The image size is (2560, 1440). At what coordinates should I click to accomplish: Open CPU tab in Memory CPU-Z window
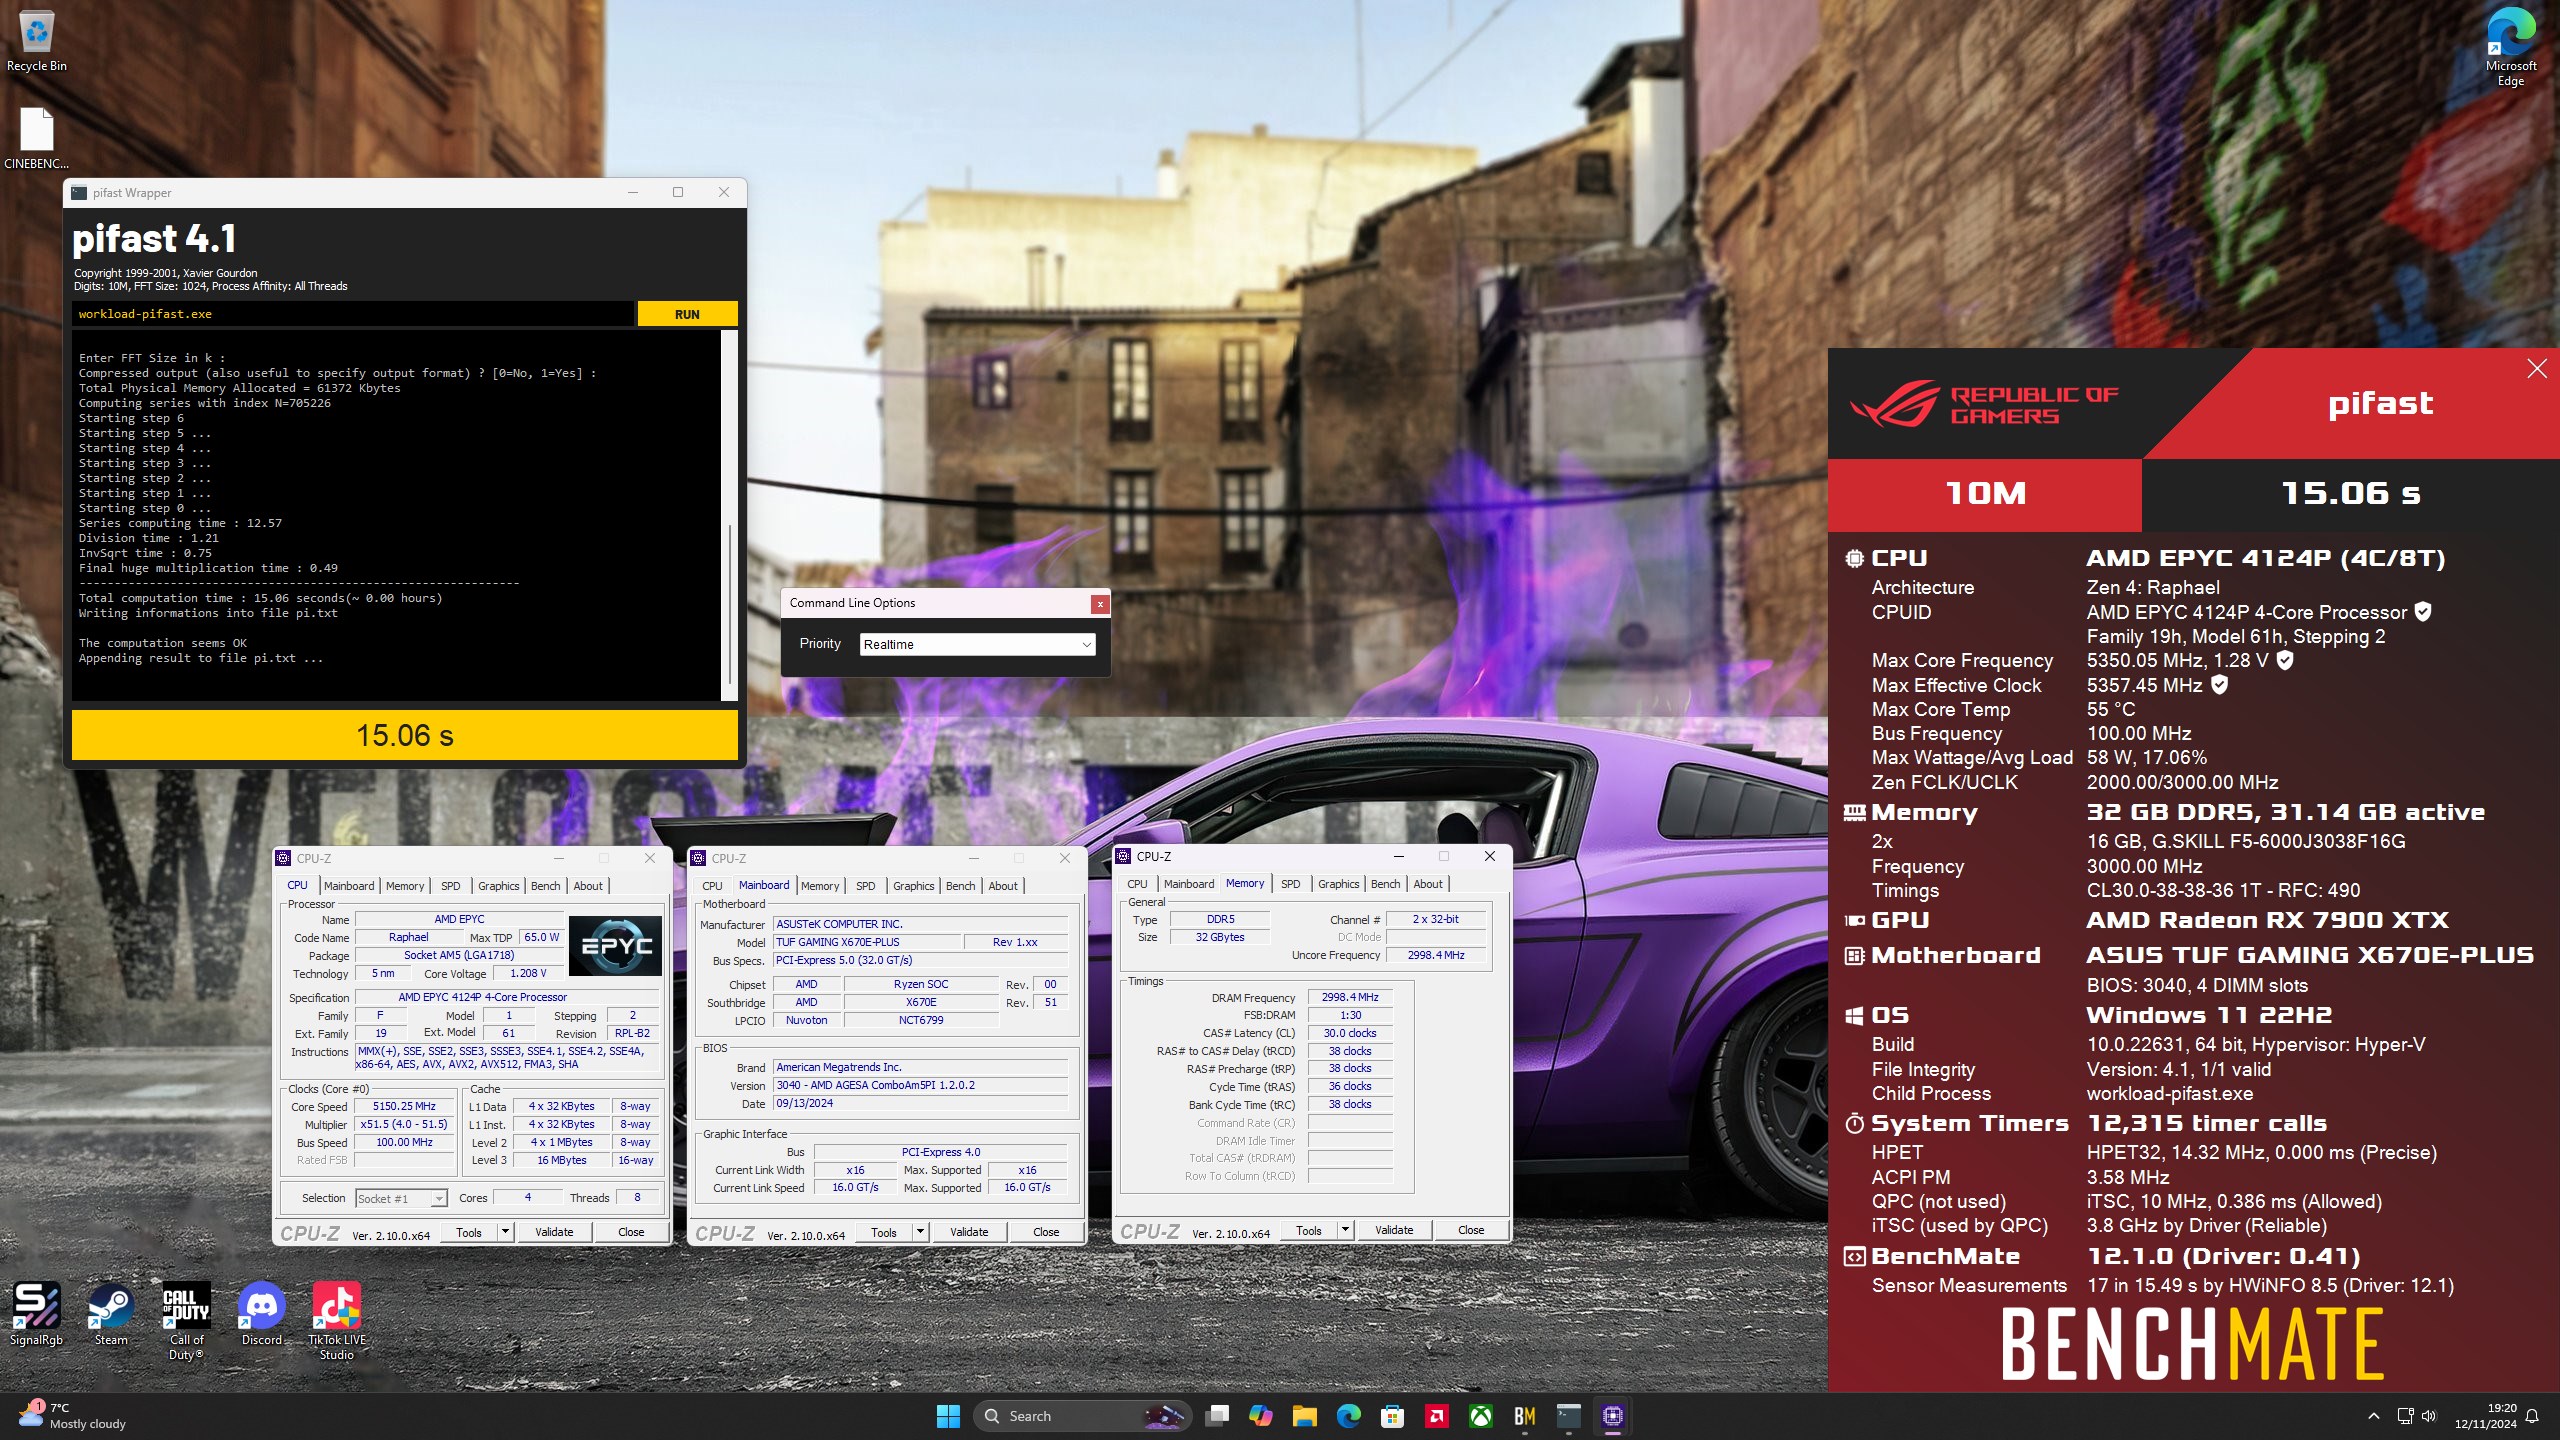point(1137,884)
